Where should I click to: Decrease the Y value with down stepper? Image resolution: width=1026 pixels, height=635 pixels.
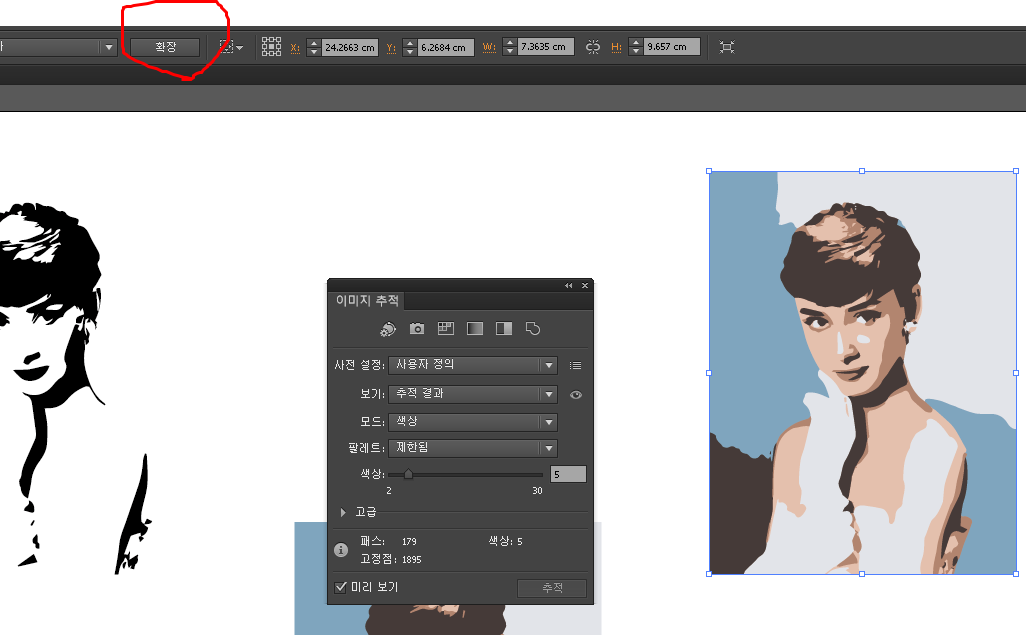point(410,52)
